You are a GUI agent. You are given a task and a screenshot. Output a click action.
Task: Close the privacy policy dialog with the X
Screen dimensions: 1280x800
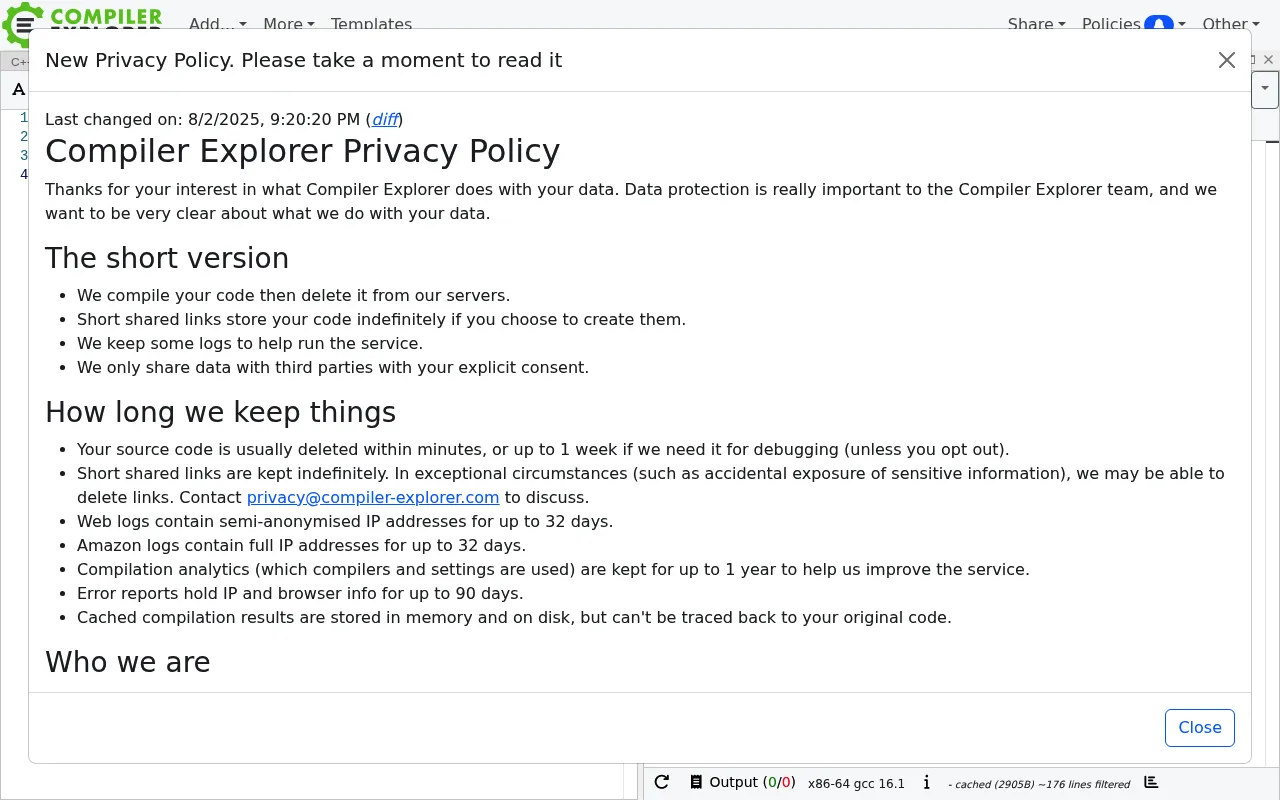[x=1227, y=60]
